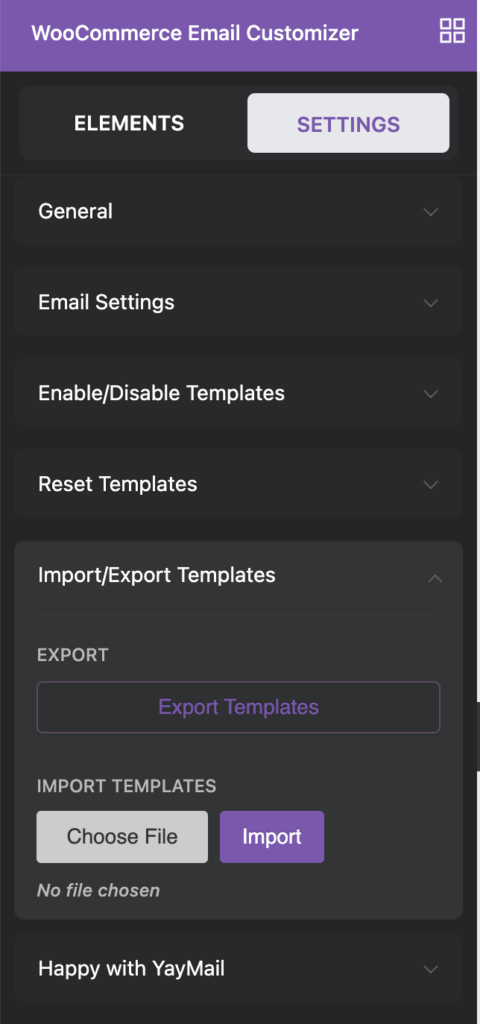Expand the Happy with YayMail chevron

pos(430,969)
